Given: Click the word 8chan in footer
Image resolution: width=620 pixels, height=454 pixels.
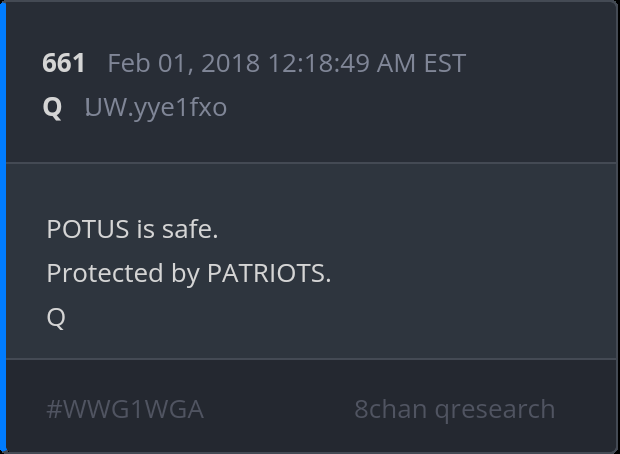Looking at the screenshot, I should coord(390,409).
